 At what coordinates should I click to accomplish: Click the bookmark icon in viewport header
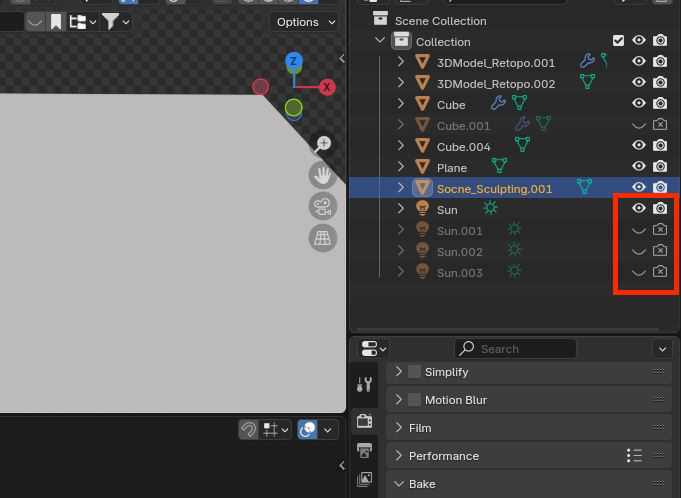(x=56, y=22)
